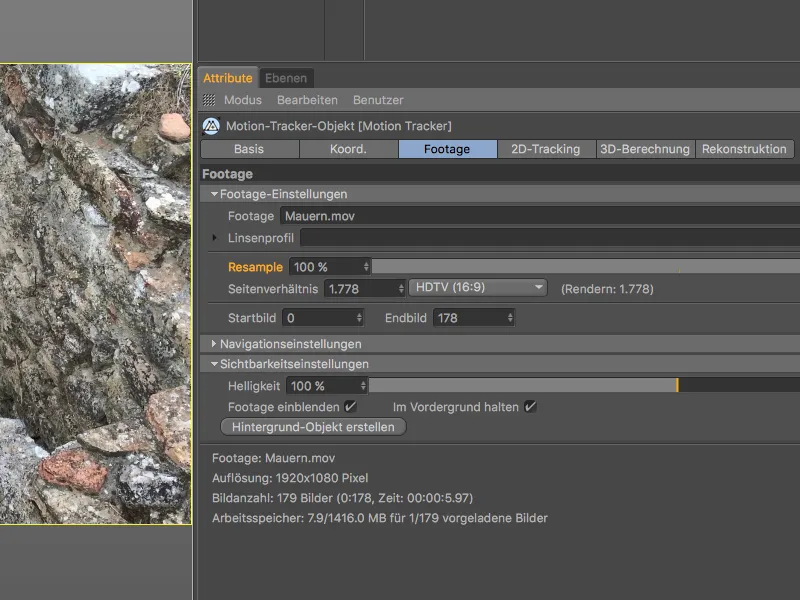Click the Startbild stepper arrows

click(359, 318)
